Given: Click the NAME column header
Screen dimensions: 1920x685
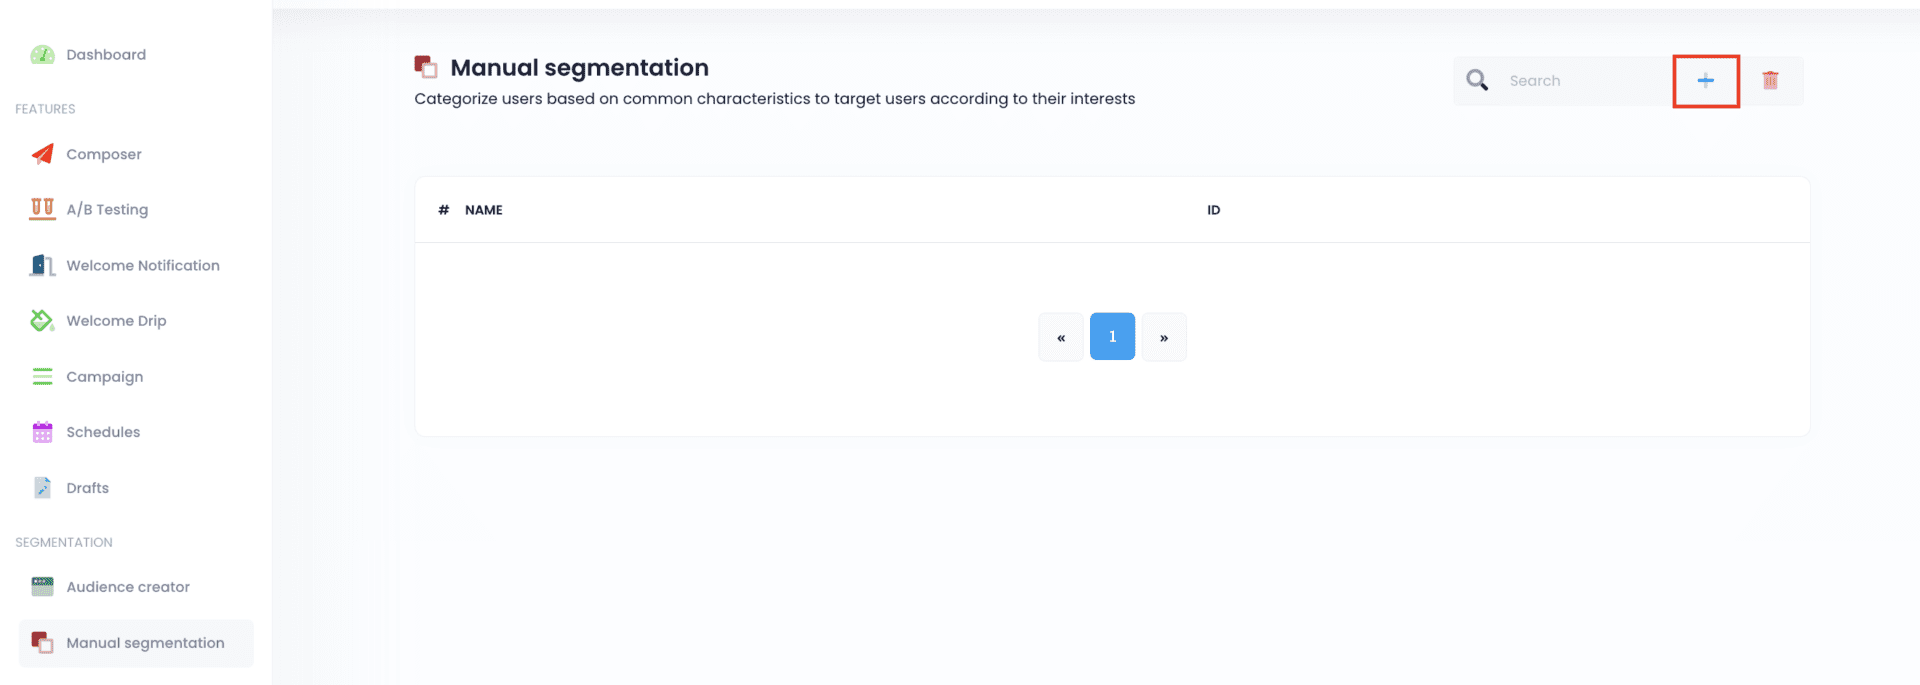Looking at the screenshot, I should coord(483,210).
